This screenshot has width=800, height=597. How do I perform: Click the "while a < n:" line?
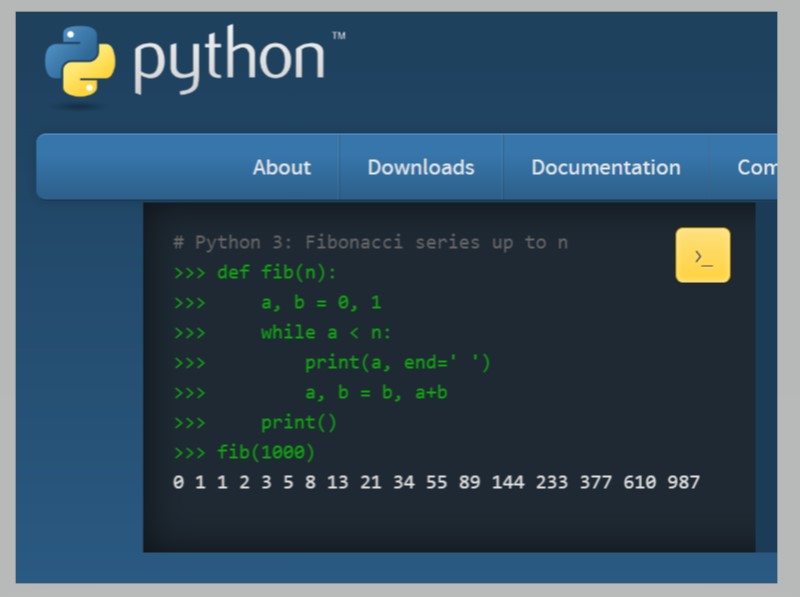pos(278,330)
